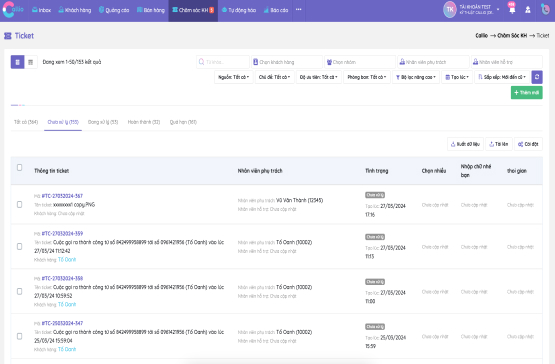555x364 pixels.
Task: Click the Ticket page title icon
Action: (8, 36)
